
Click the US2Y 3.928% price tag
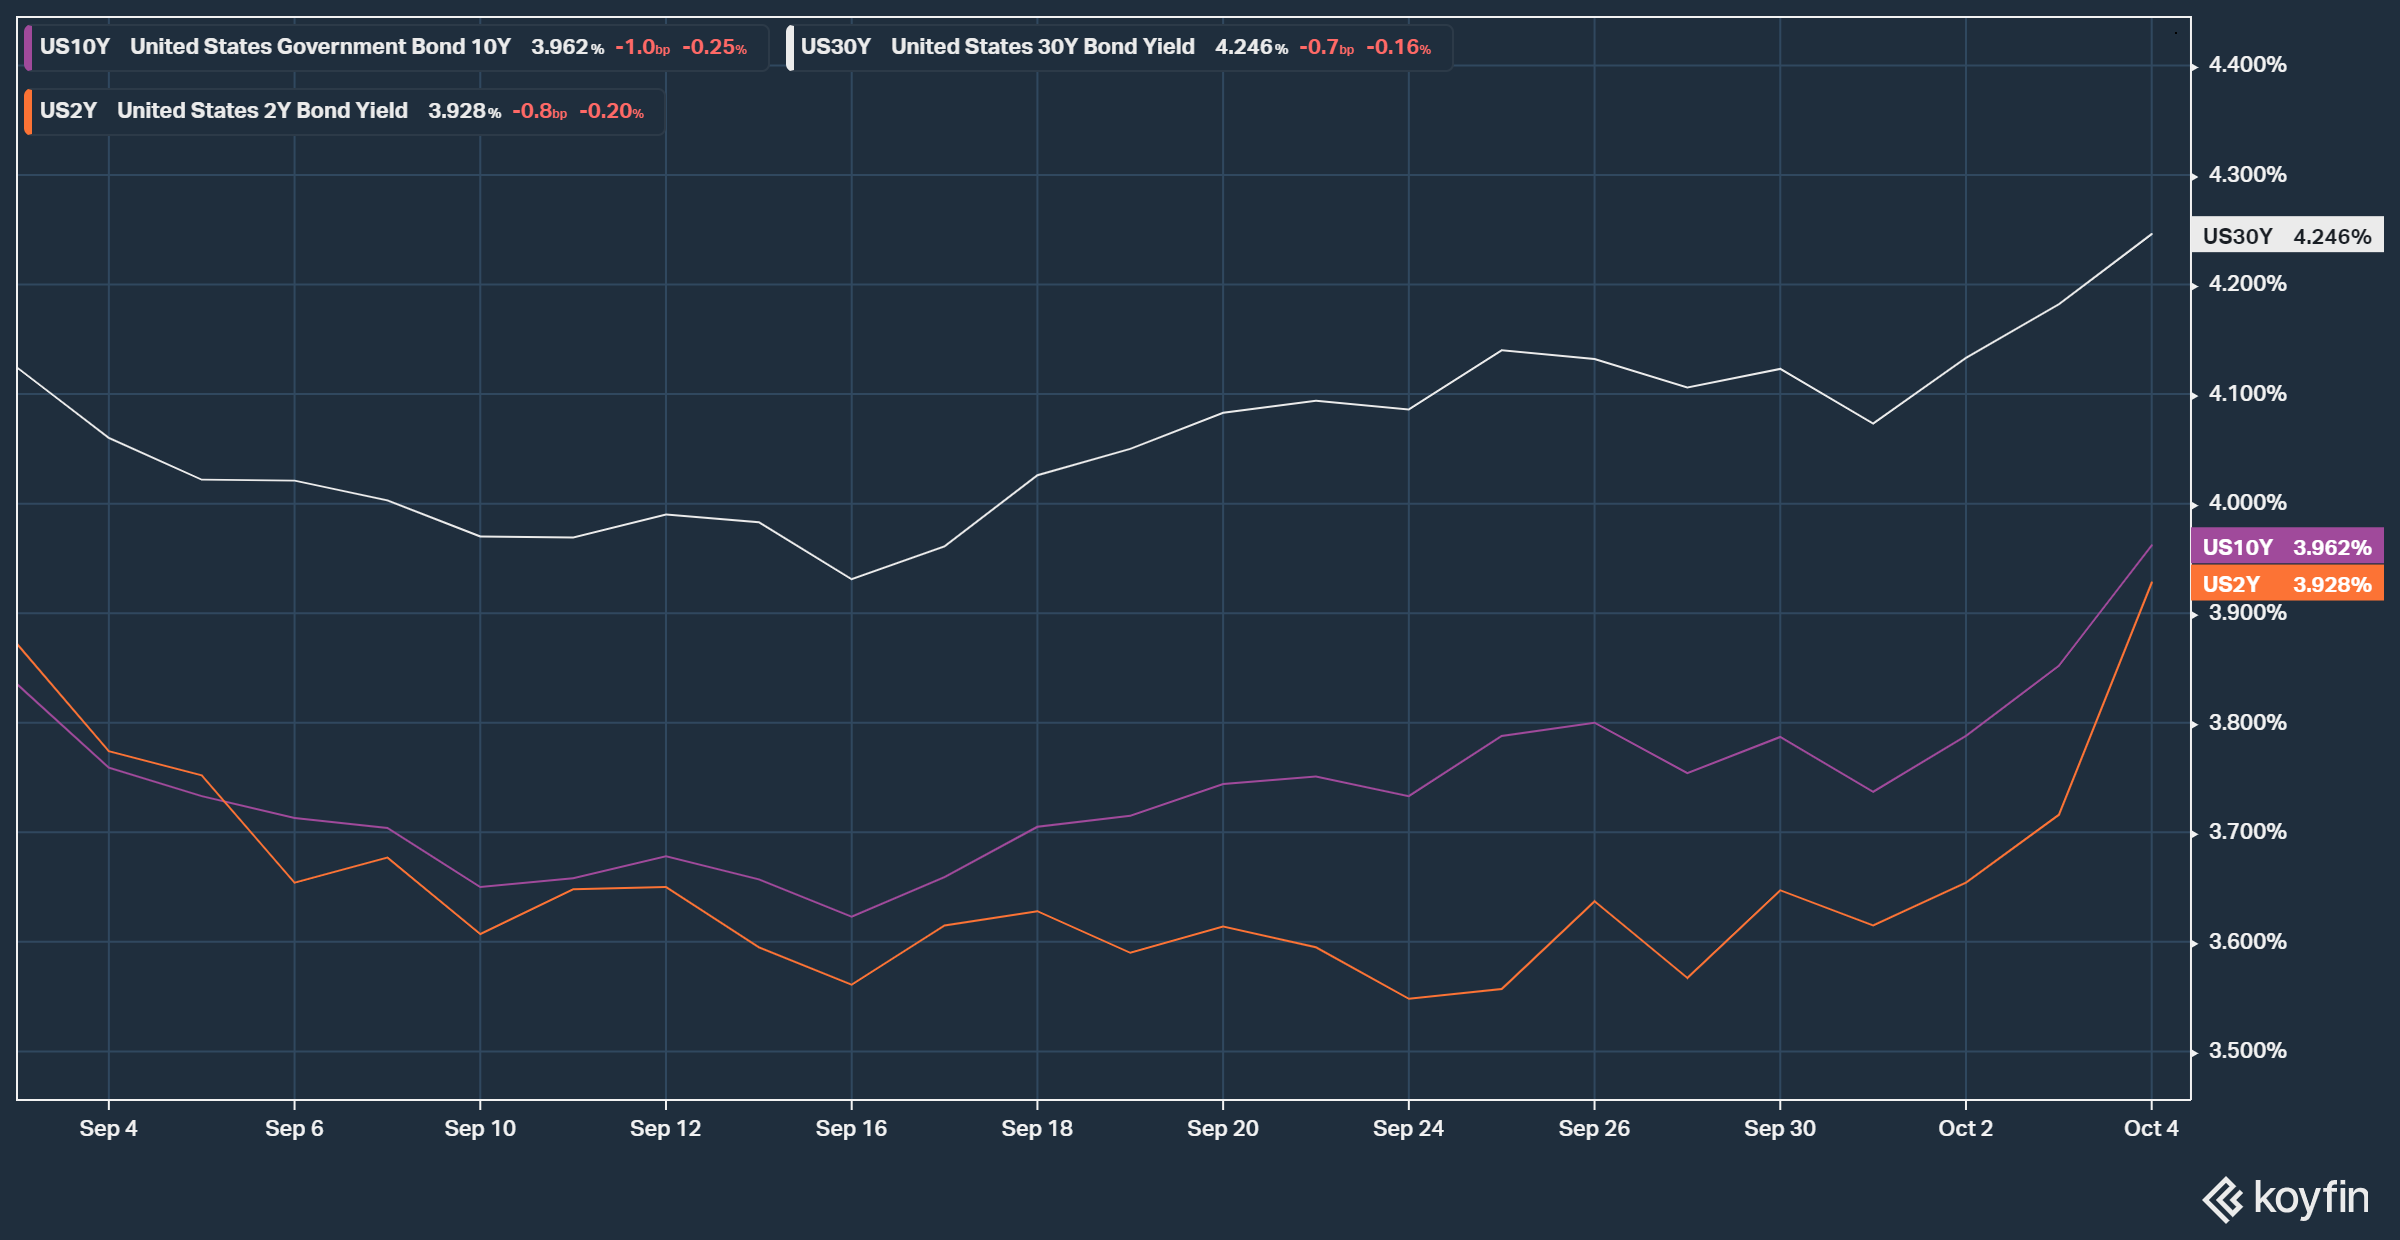coord(2287,584)
